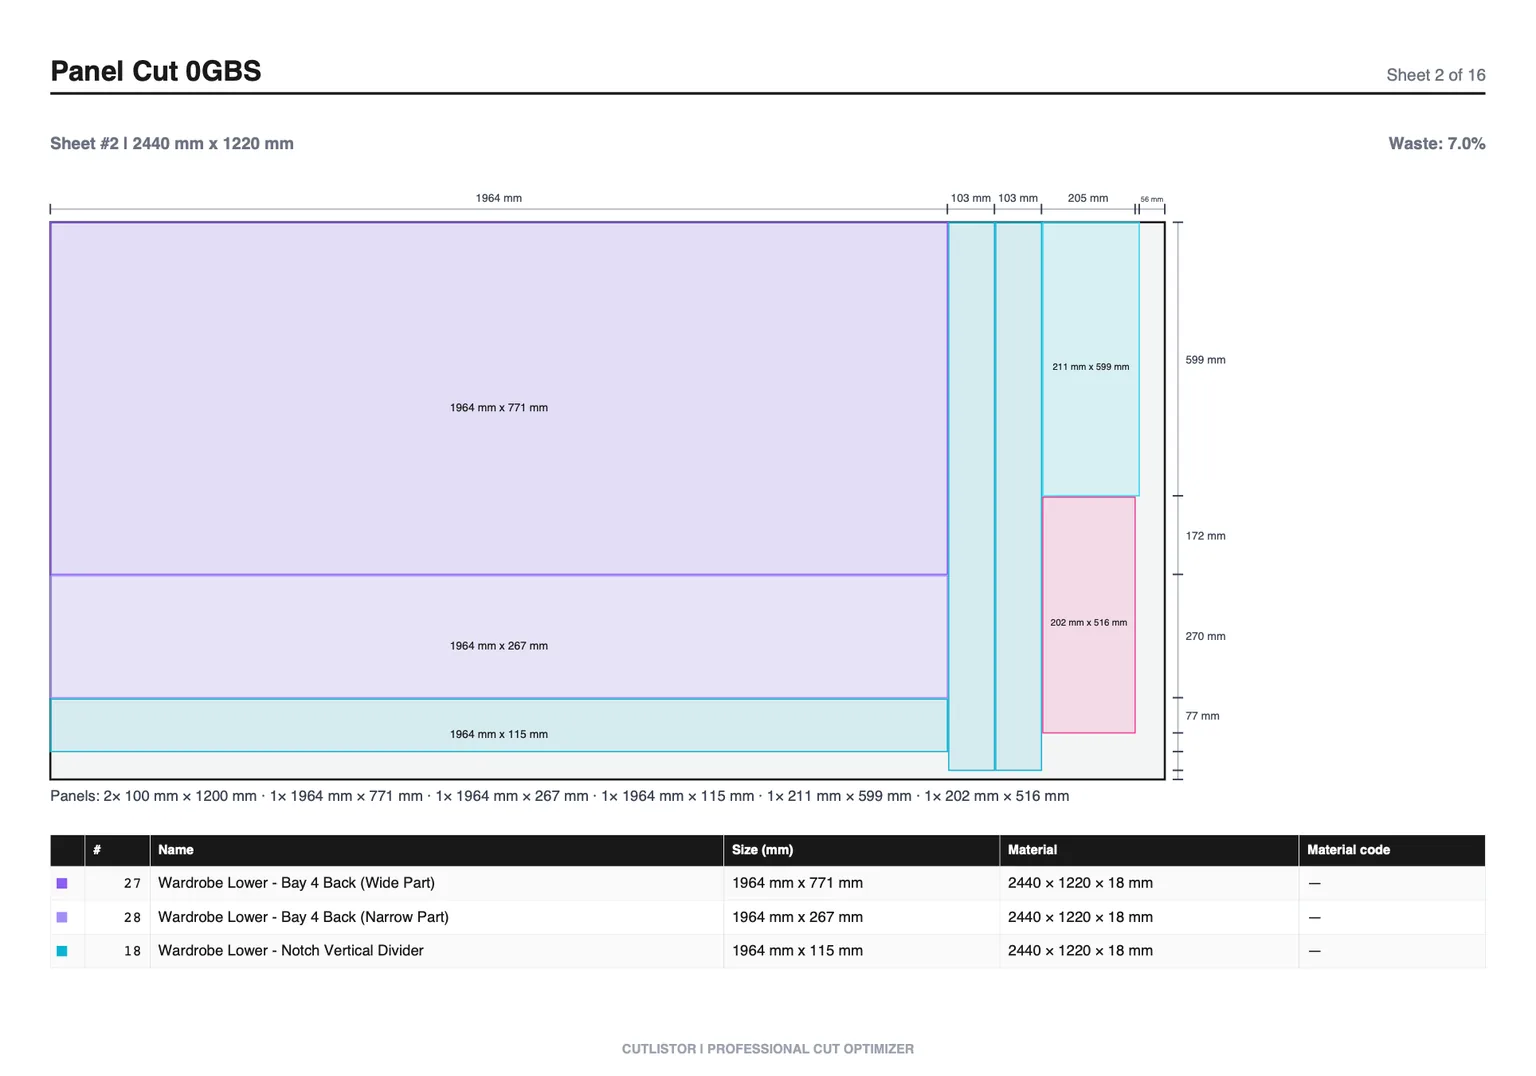
Task: Click 'Wardrobe Lower - Bay 4 Back (Wide Part)'
Action: click(x=296, y=883)
